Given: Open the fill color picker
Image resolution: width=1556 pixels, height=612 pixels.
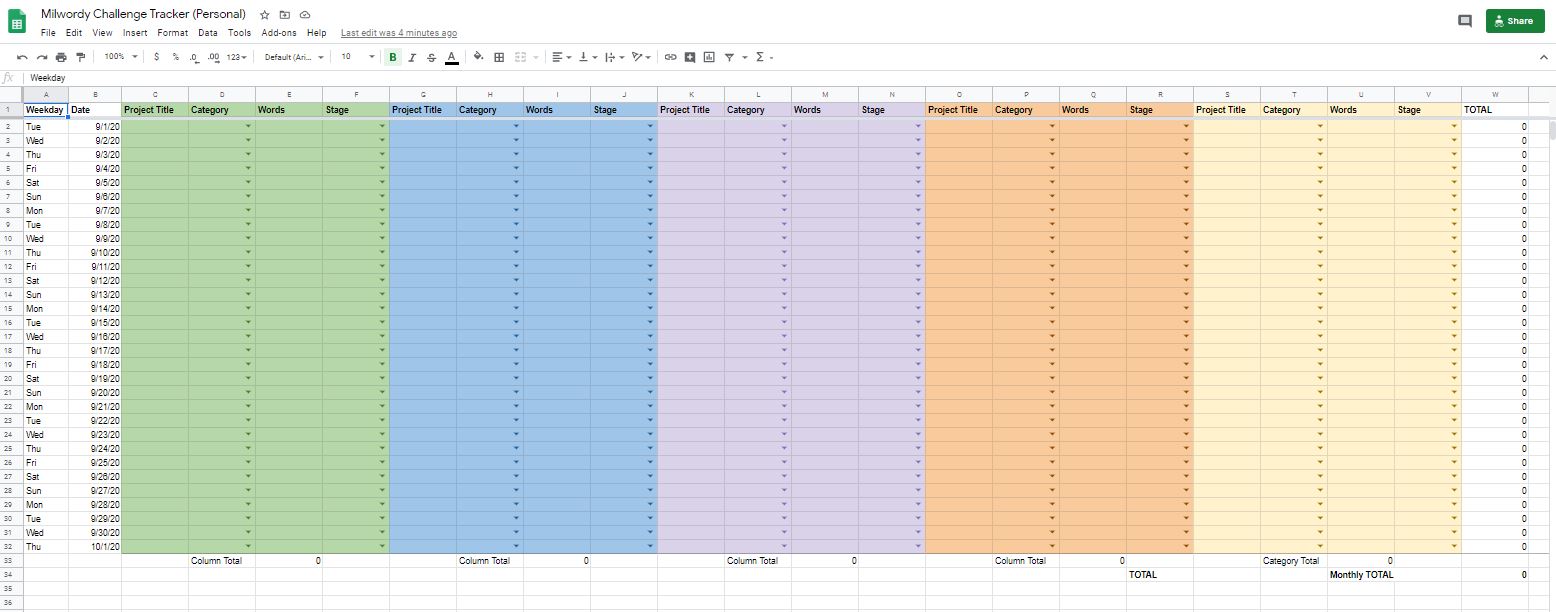Looking at the screenshot, I should (x=478, y=57).
